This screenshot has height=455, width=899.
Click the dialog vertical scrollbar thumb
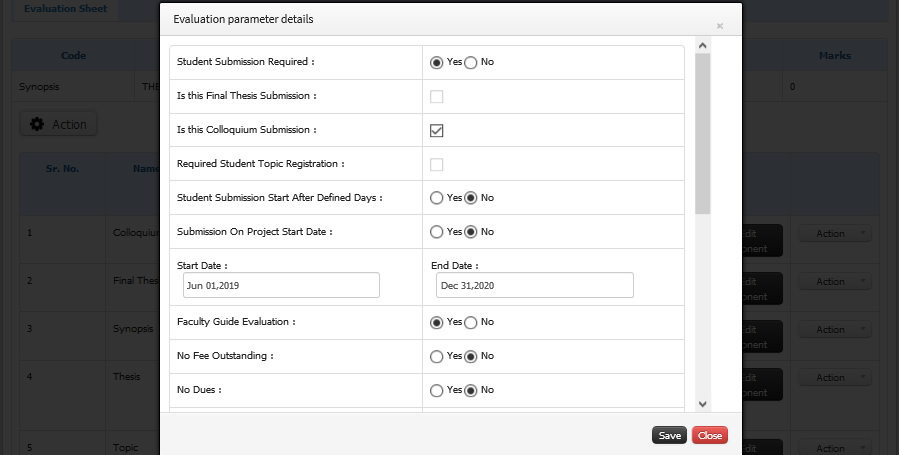(x=703, y=134)
